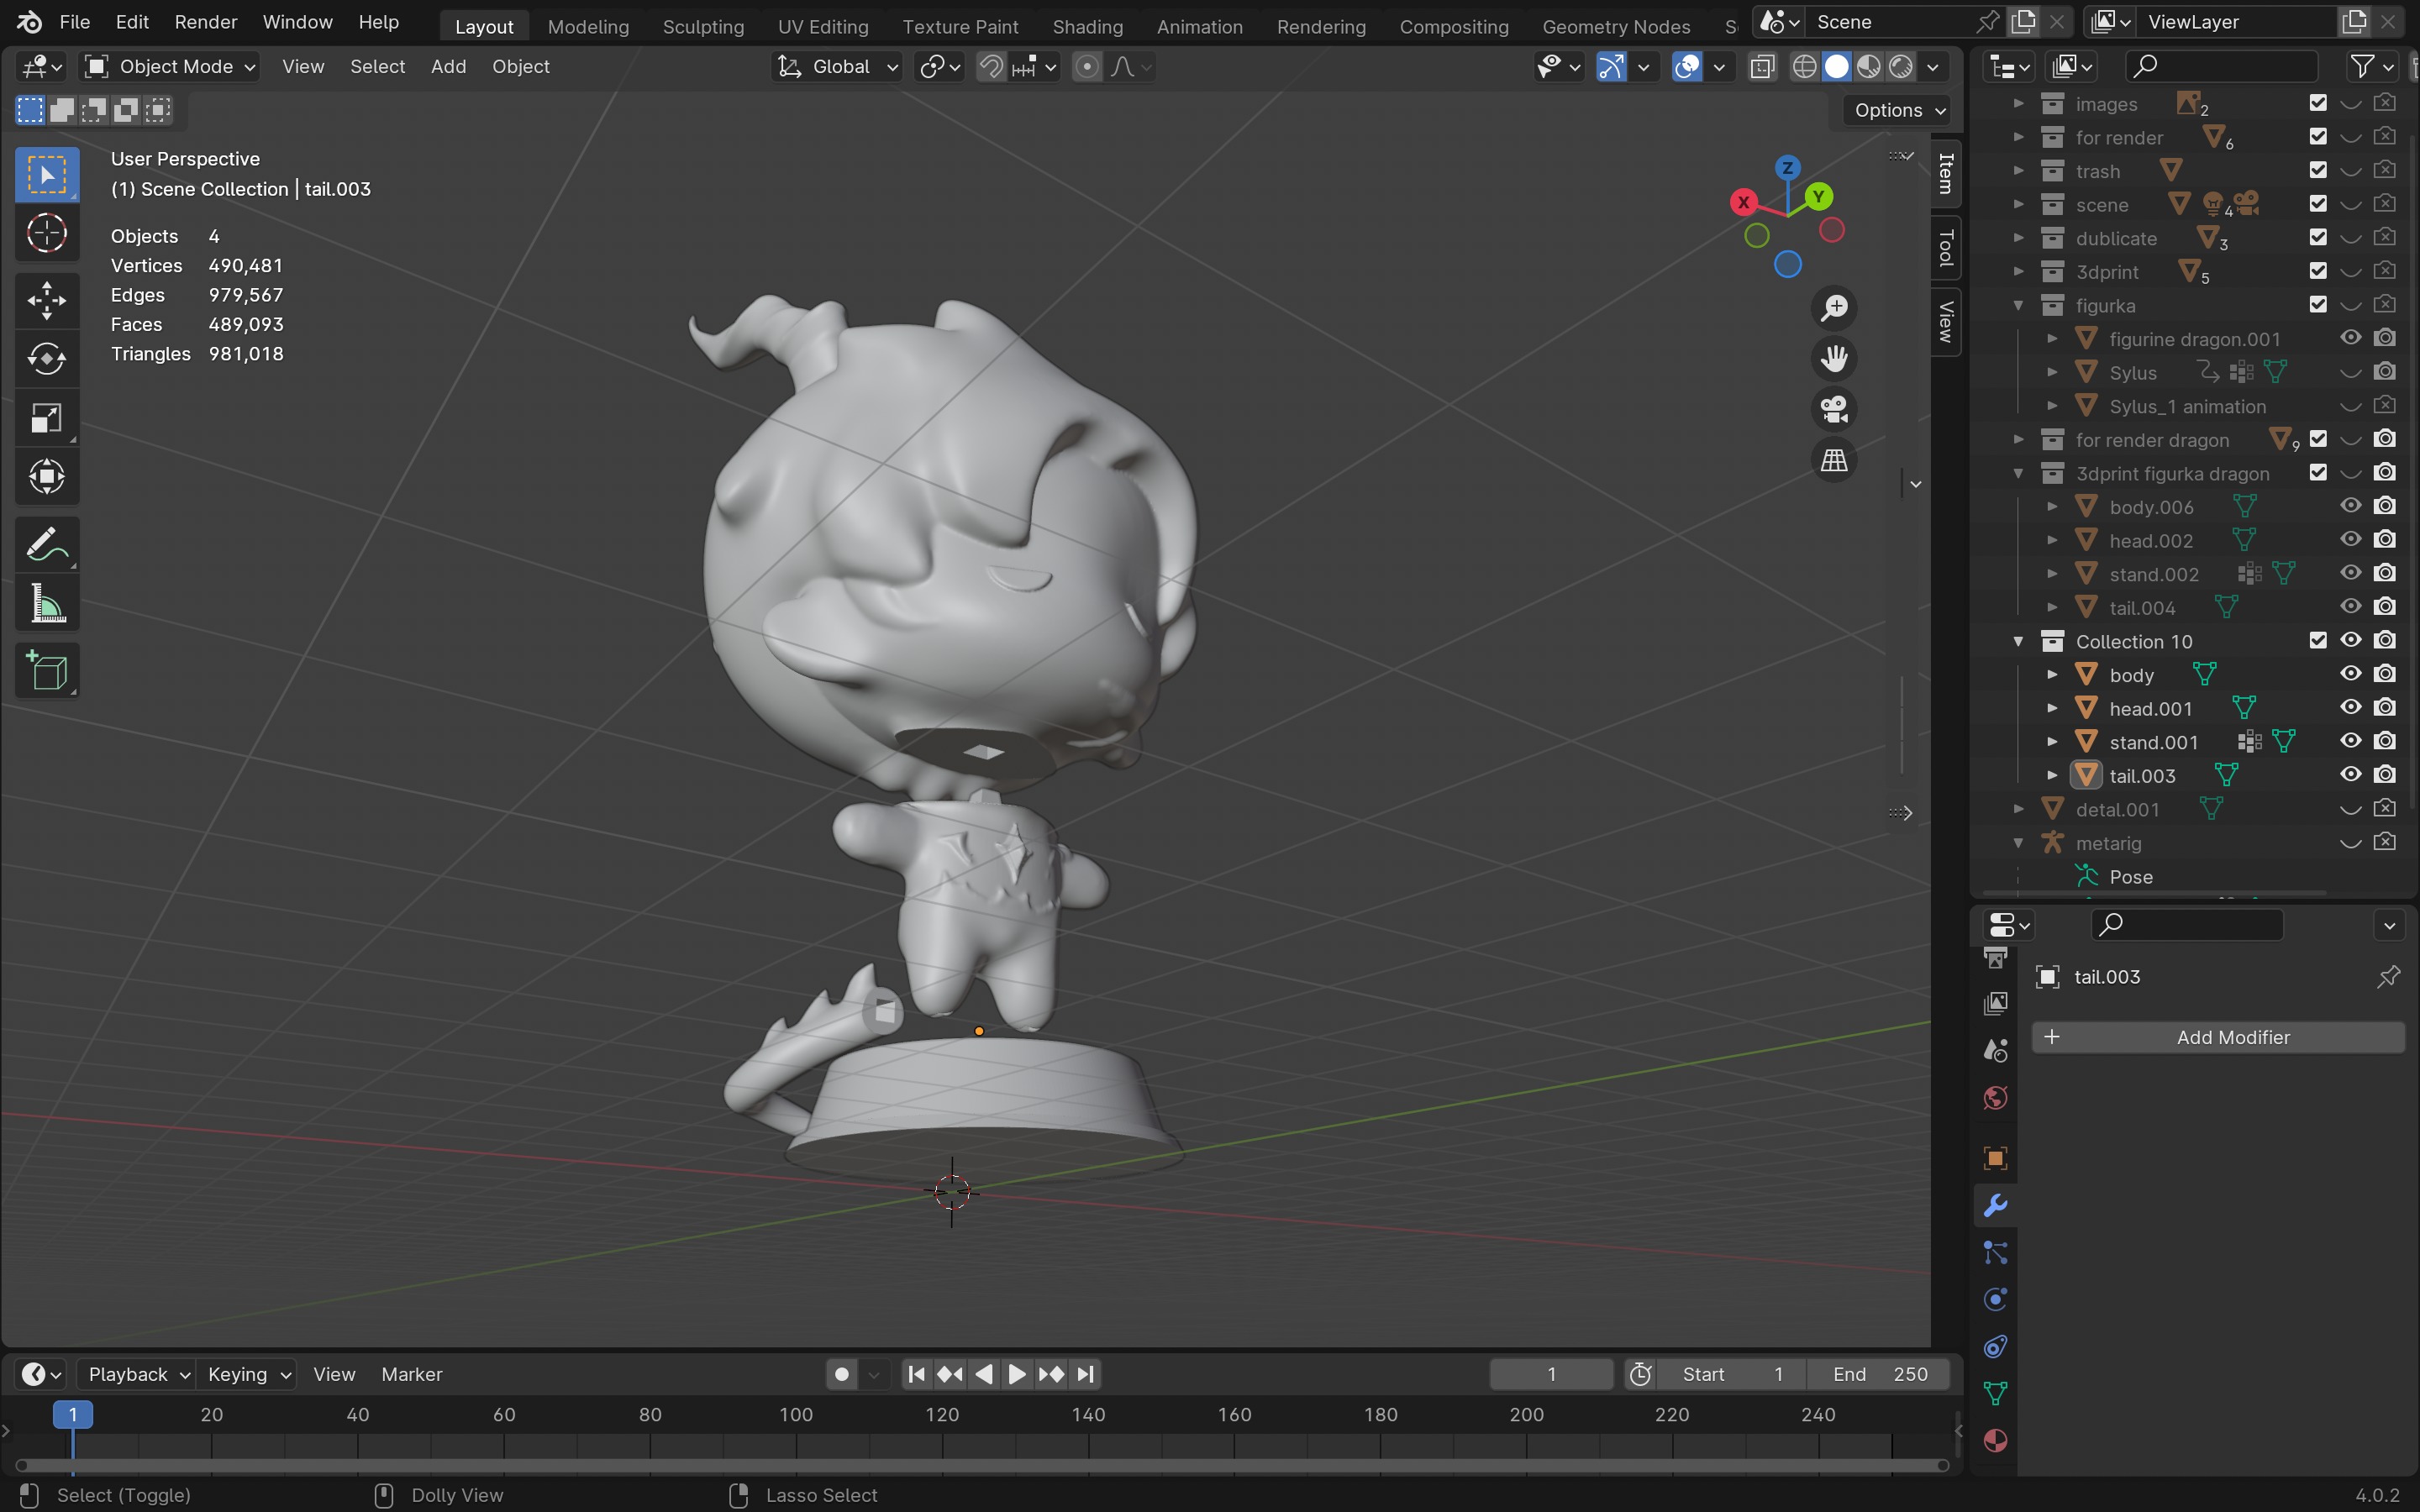
Task: Open the Keying dropdown
Action: click(x=248, y=1374)
